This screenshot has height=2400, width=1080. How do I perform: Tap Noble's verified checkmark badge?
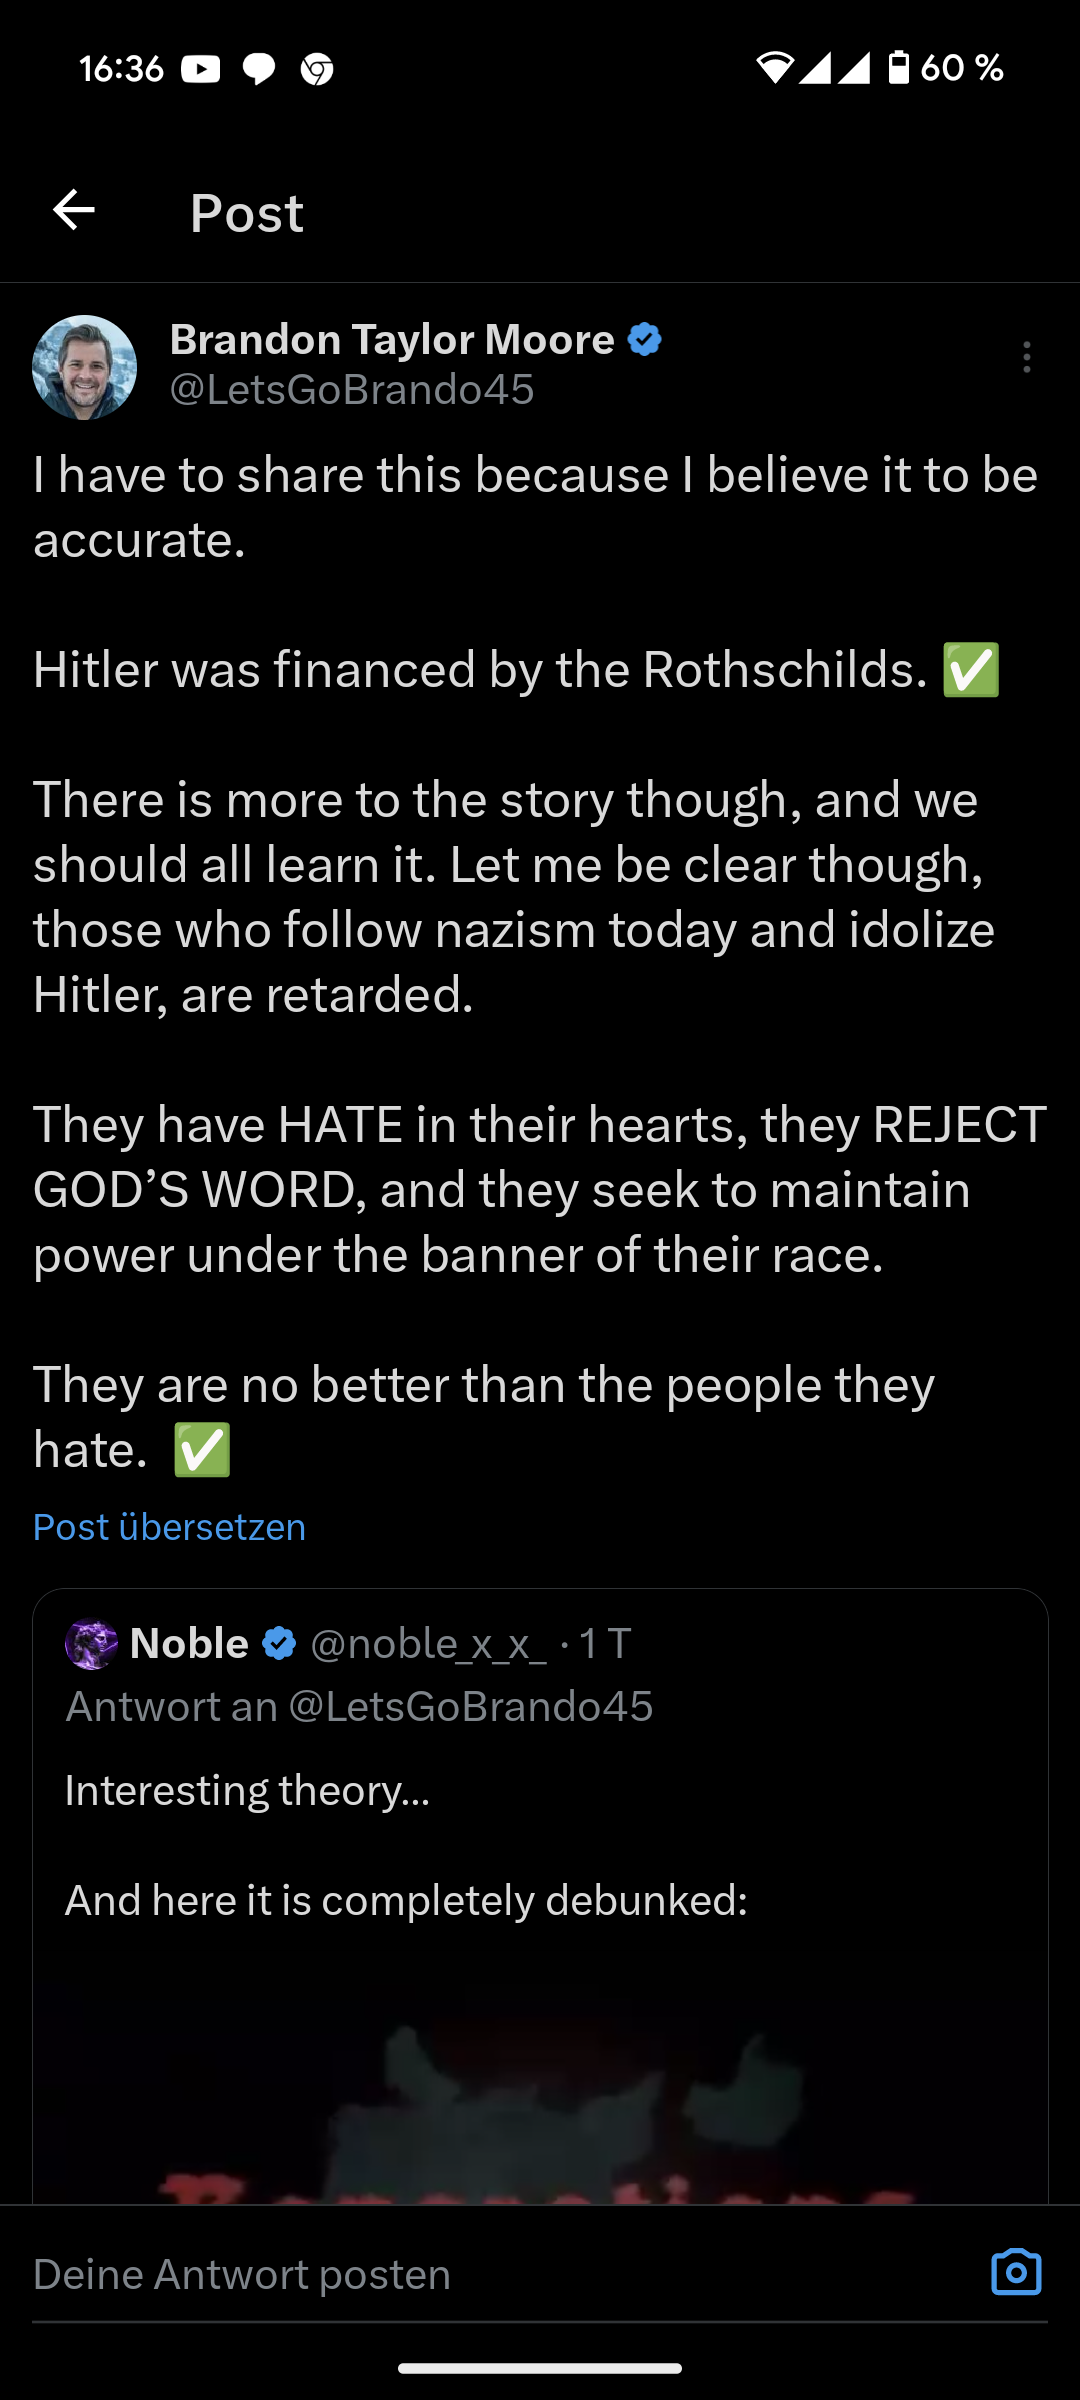pyautogui.click(x=279, y=1643)
